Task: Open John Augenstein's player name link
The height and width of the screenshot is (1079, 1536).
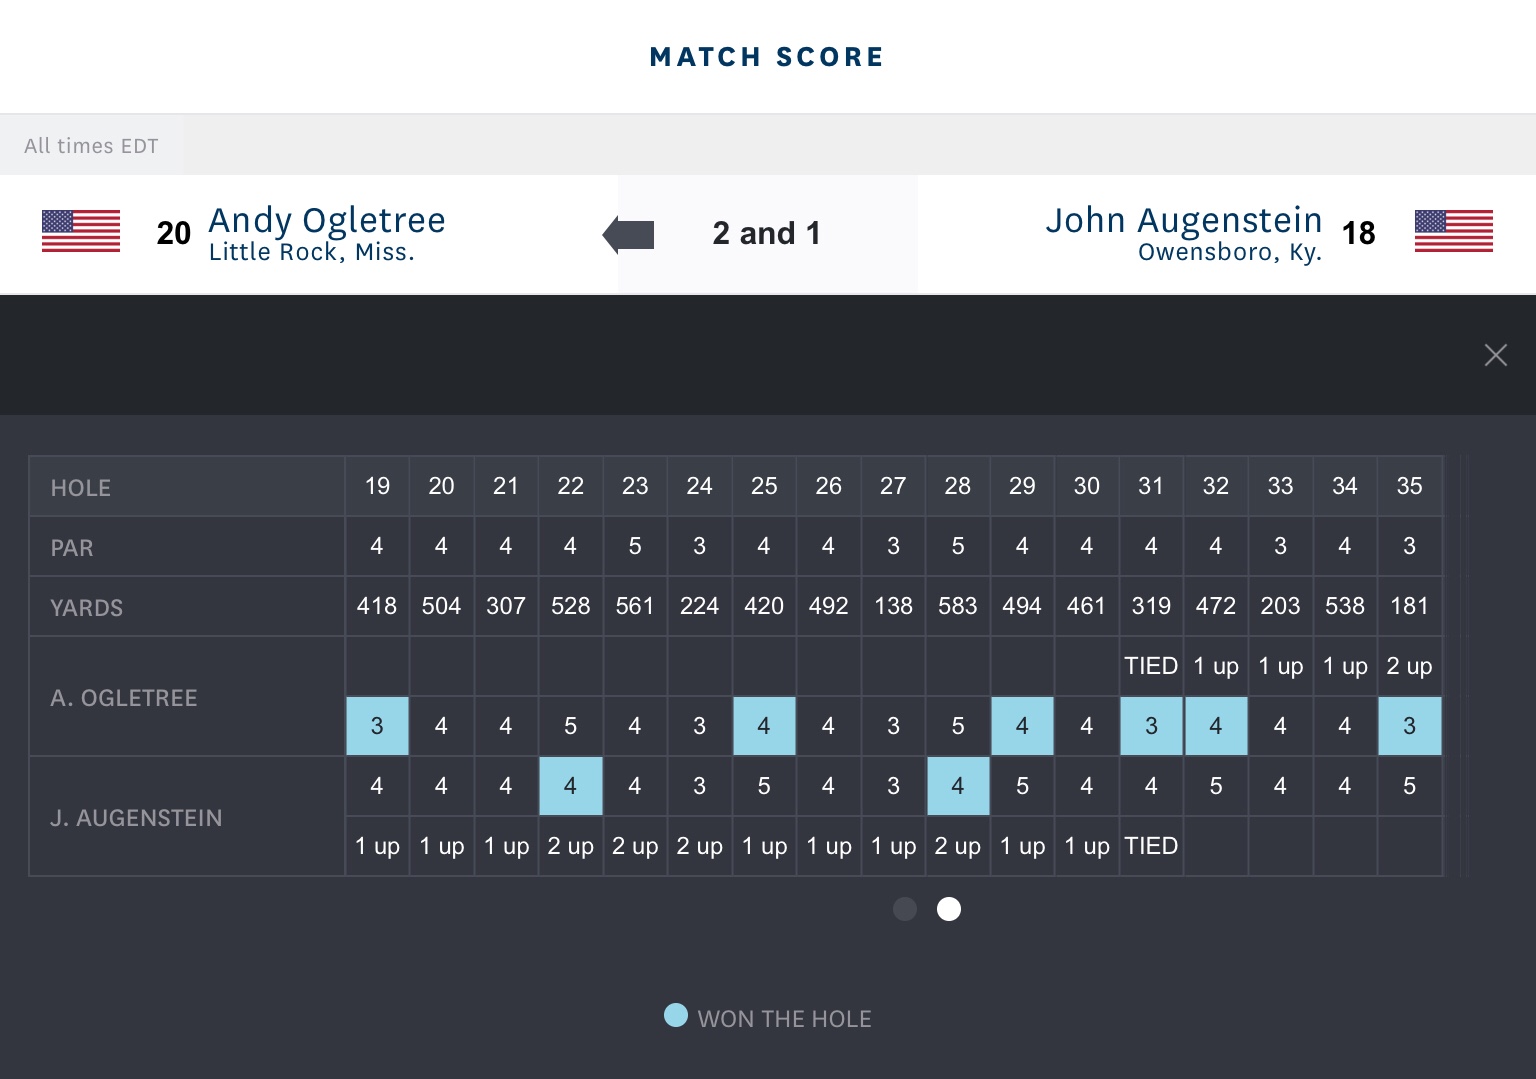Action: [1183, 220]
